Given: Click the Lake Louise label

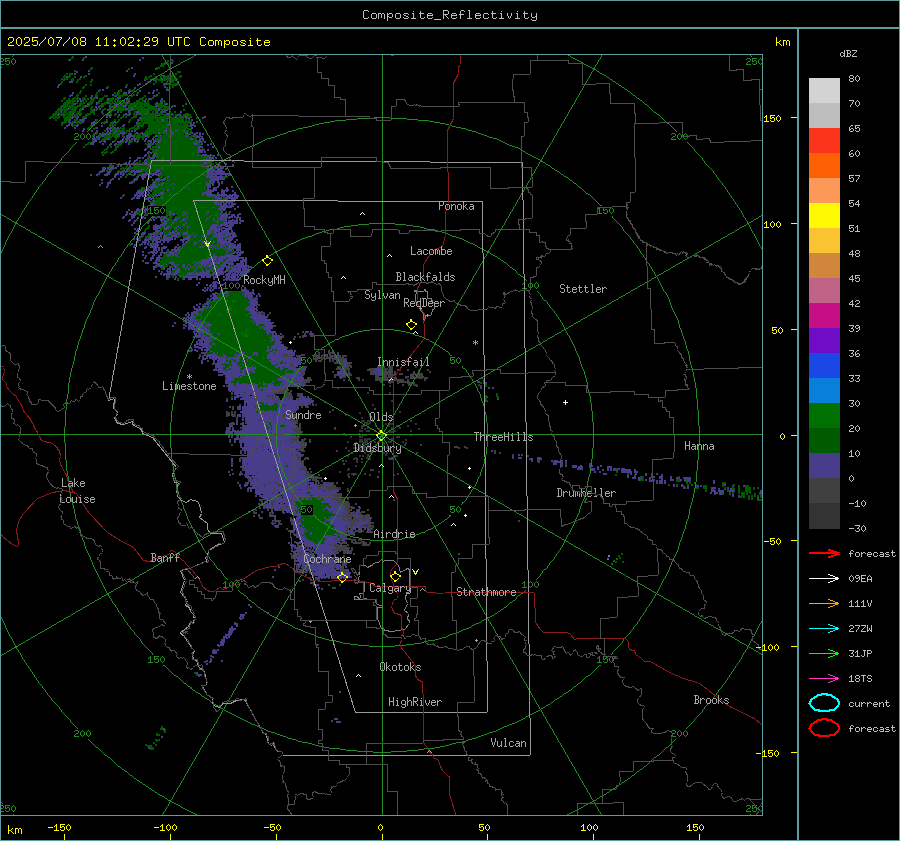Looking at the screenshot, I should click(x=77, y=491).
